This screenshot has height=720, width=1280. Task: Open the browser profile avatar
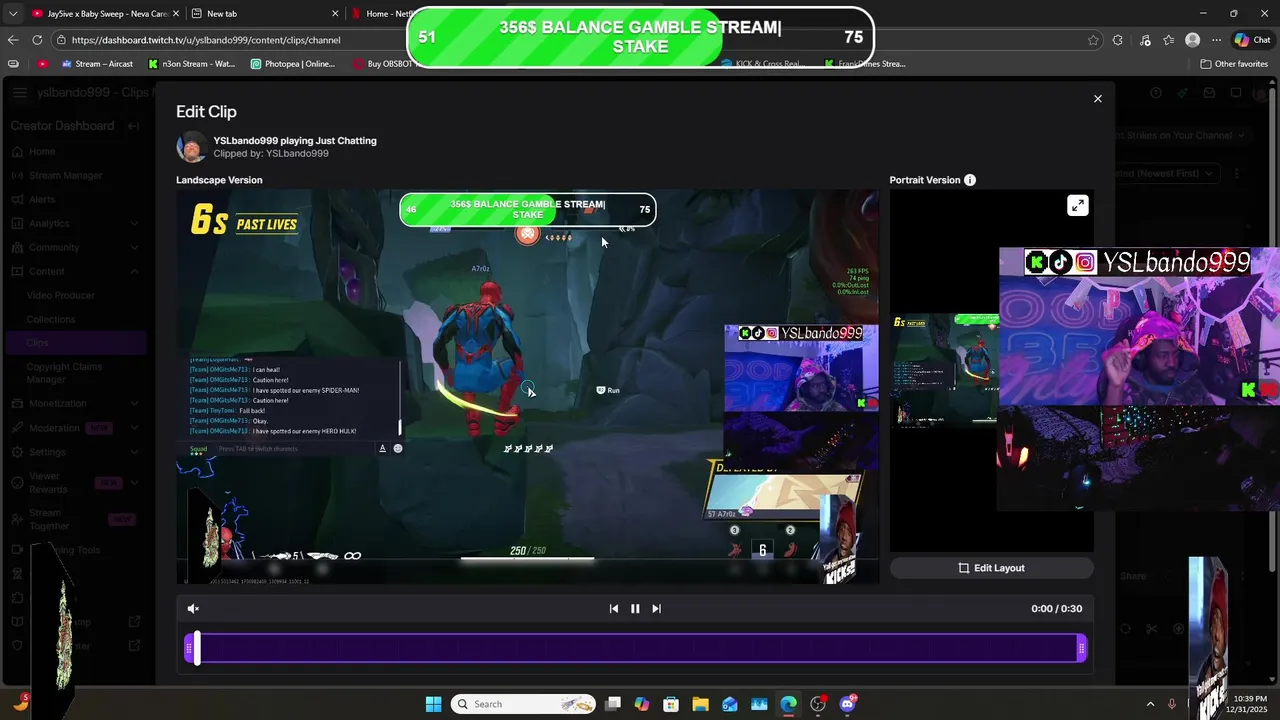1192,40
